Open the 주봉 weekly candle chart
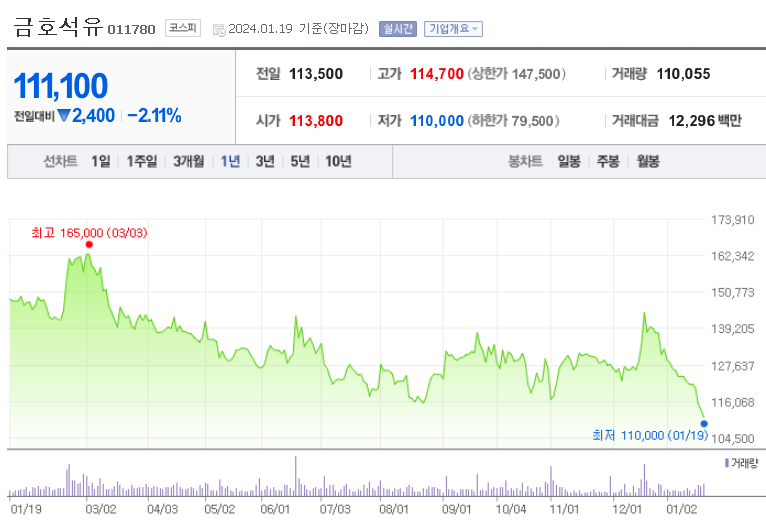Viewport: 766px width, 532px height. 608,161
